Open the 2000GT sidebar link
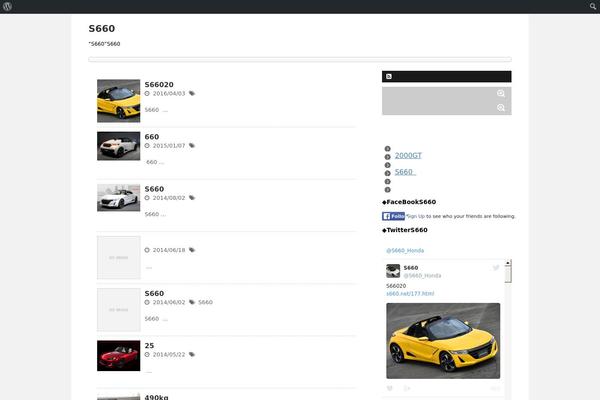The image size is (600, 400). pyautogui.click(x=408, y=155)
